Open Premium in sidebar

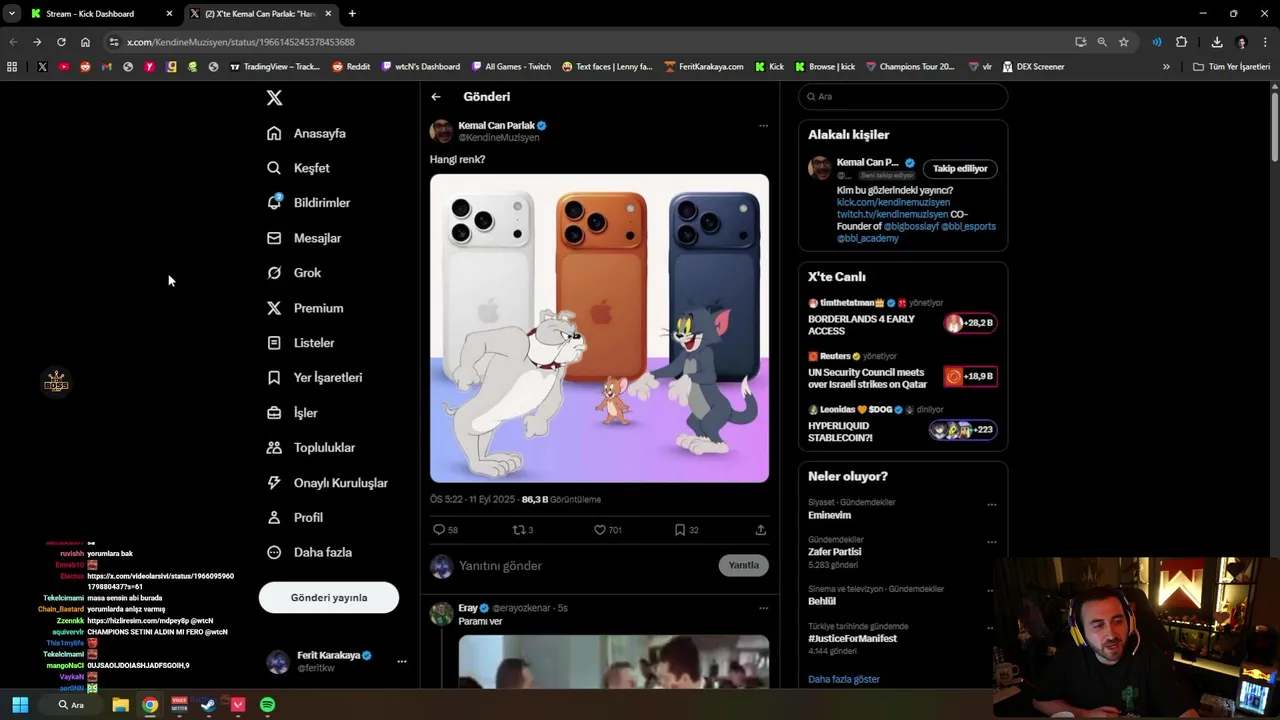pyautogui.click(x=305, y=308)
